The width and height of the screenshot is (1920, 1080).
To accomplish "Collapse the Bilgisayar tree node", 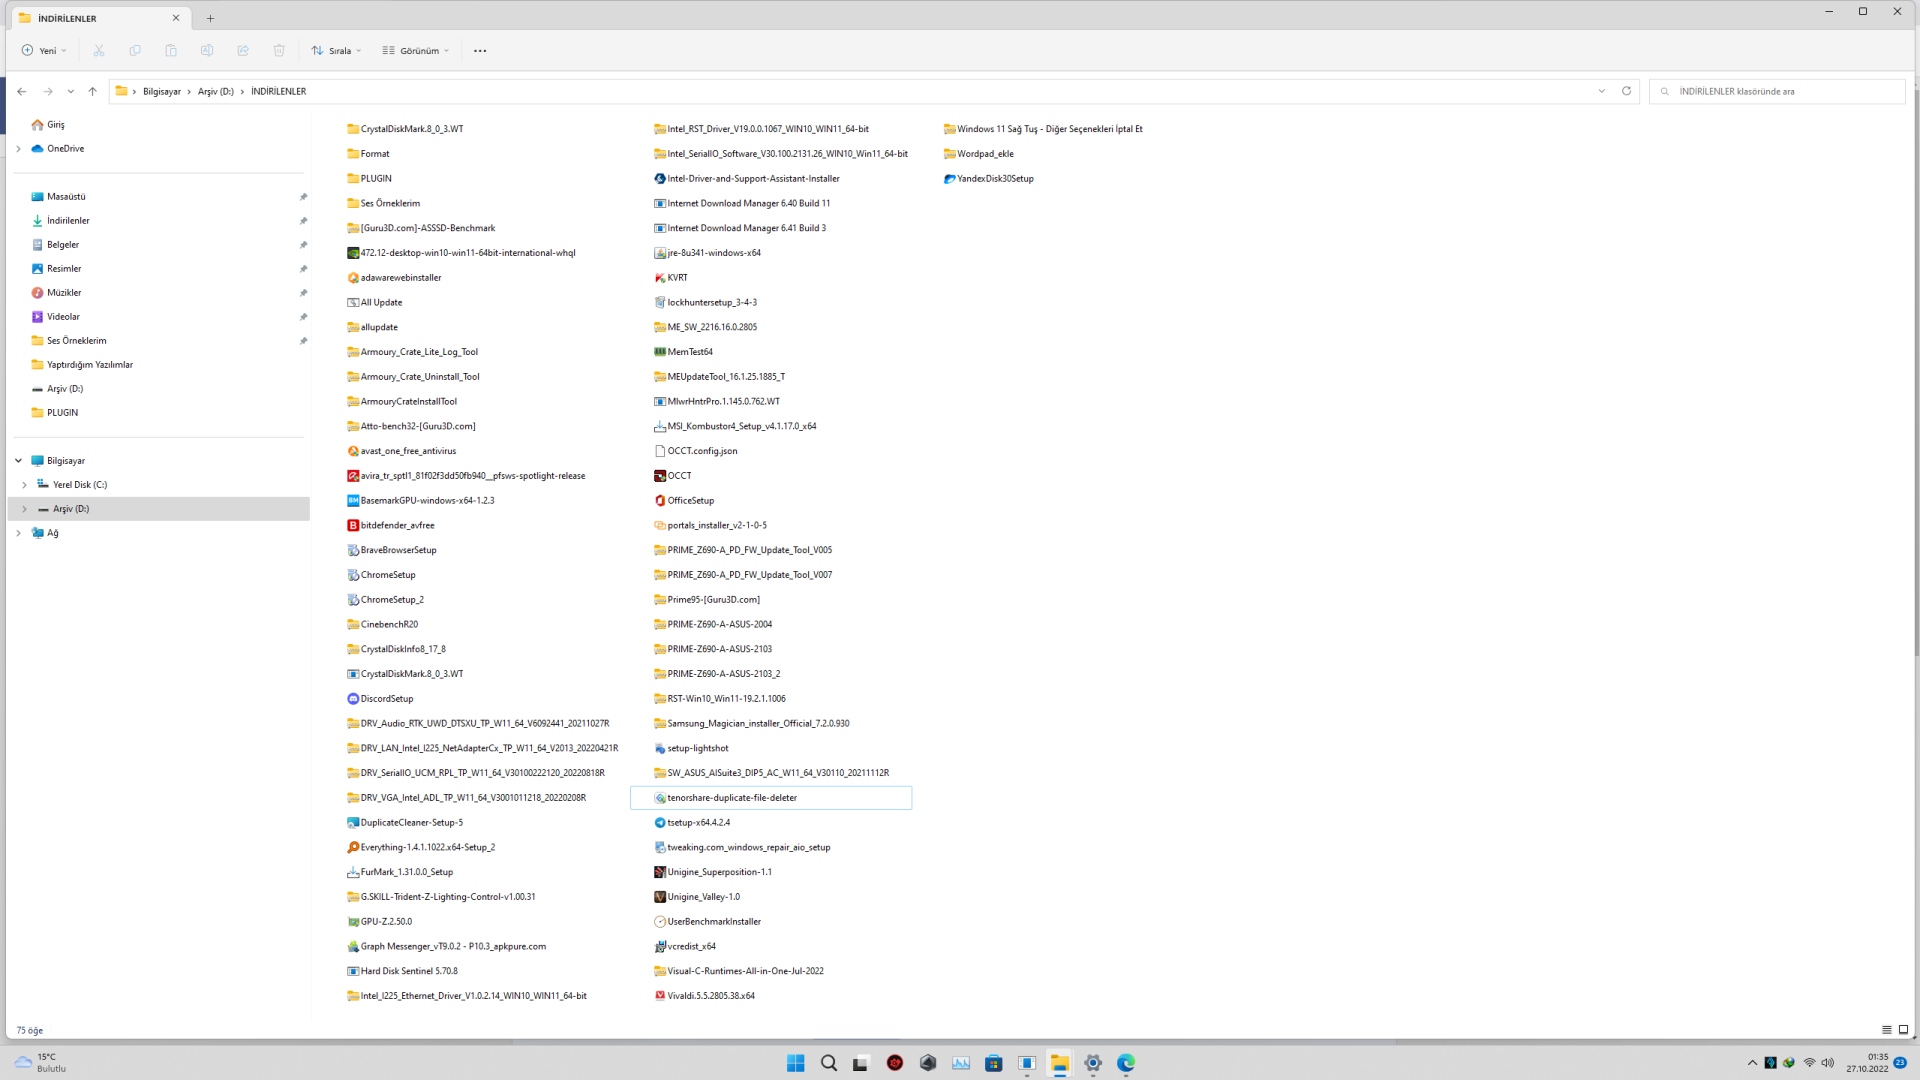I will (18, 461).
